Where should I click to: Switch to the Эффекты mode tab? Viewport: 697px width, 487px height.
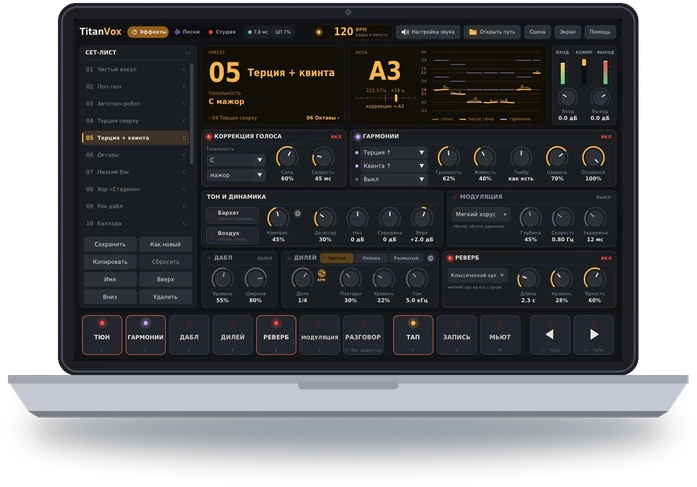click(148, 32)
